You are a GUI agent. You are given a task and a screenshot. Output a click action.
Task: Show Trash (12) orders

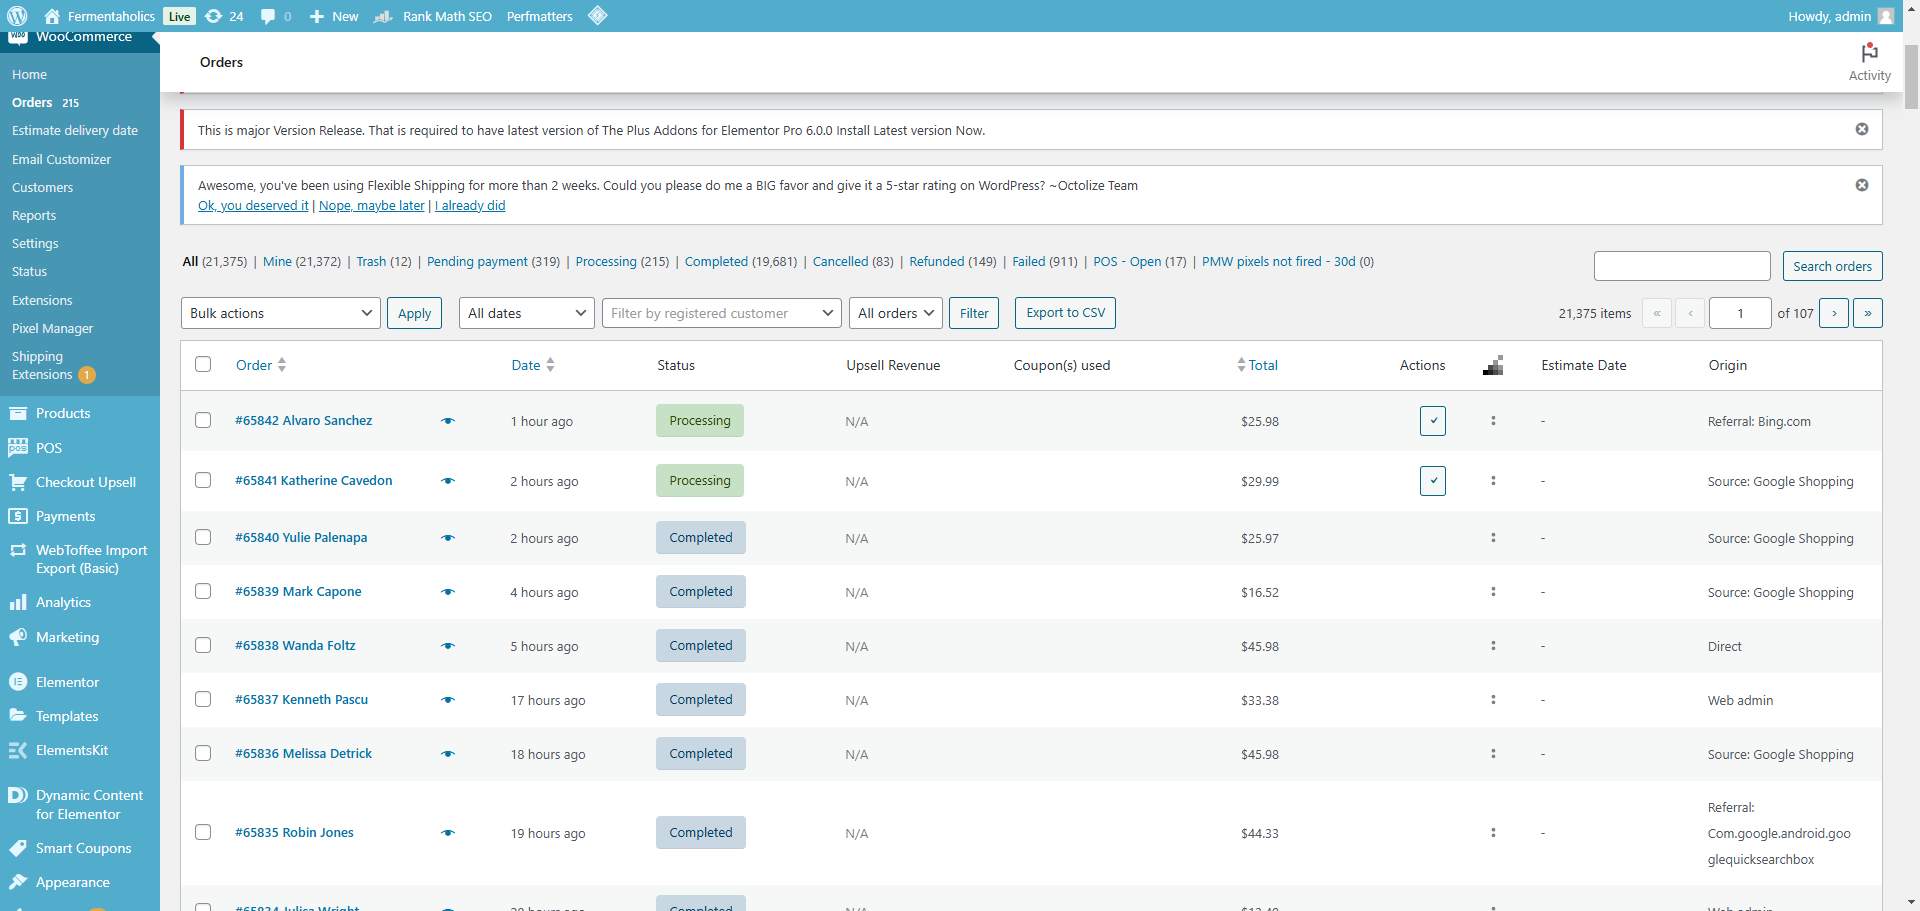(x=384, y=262)
